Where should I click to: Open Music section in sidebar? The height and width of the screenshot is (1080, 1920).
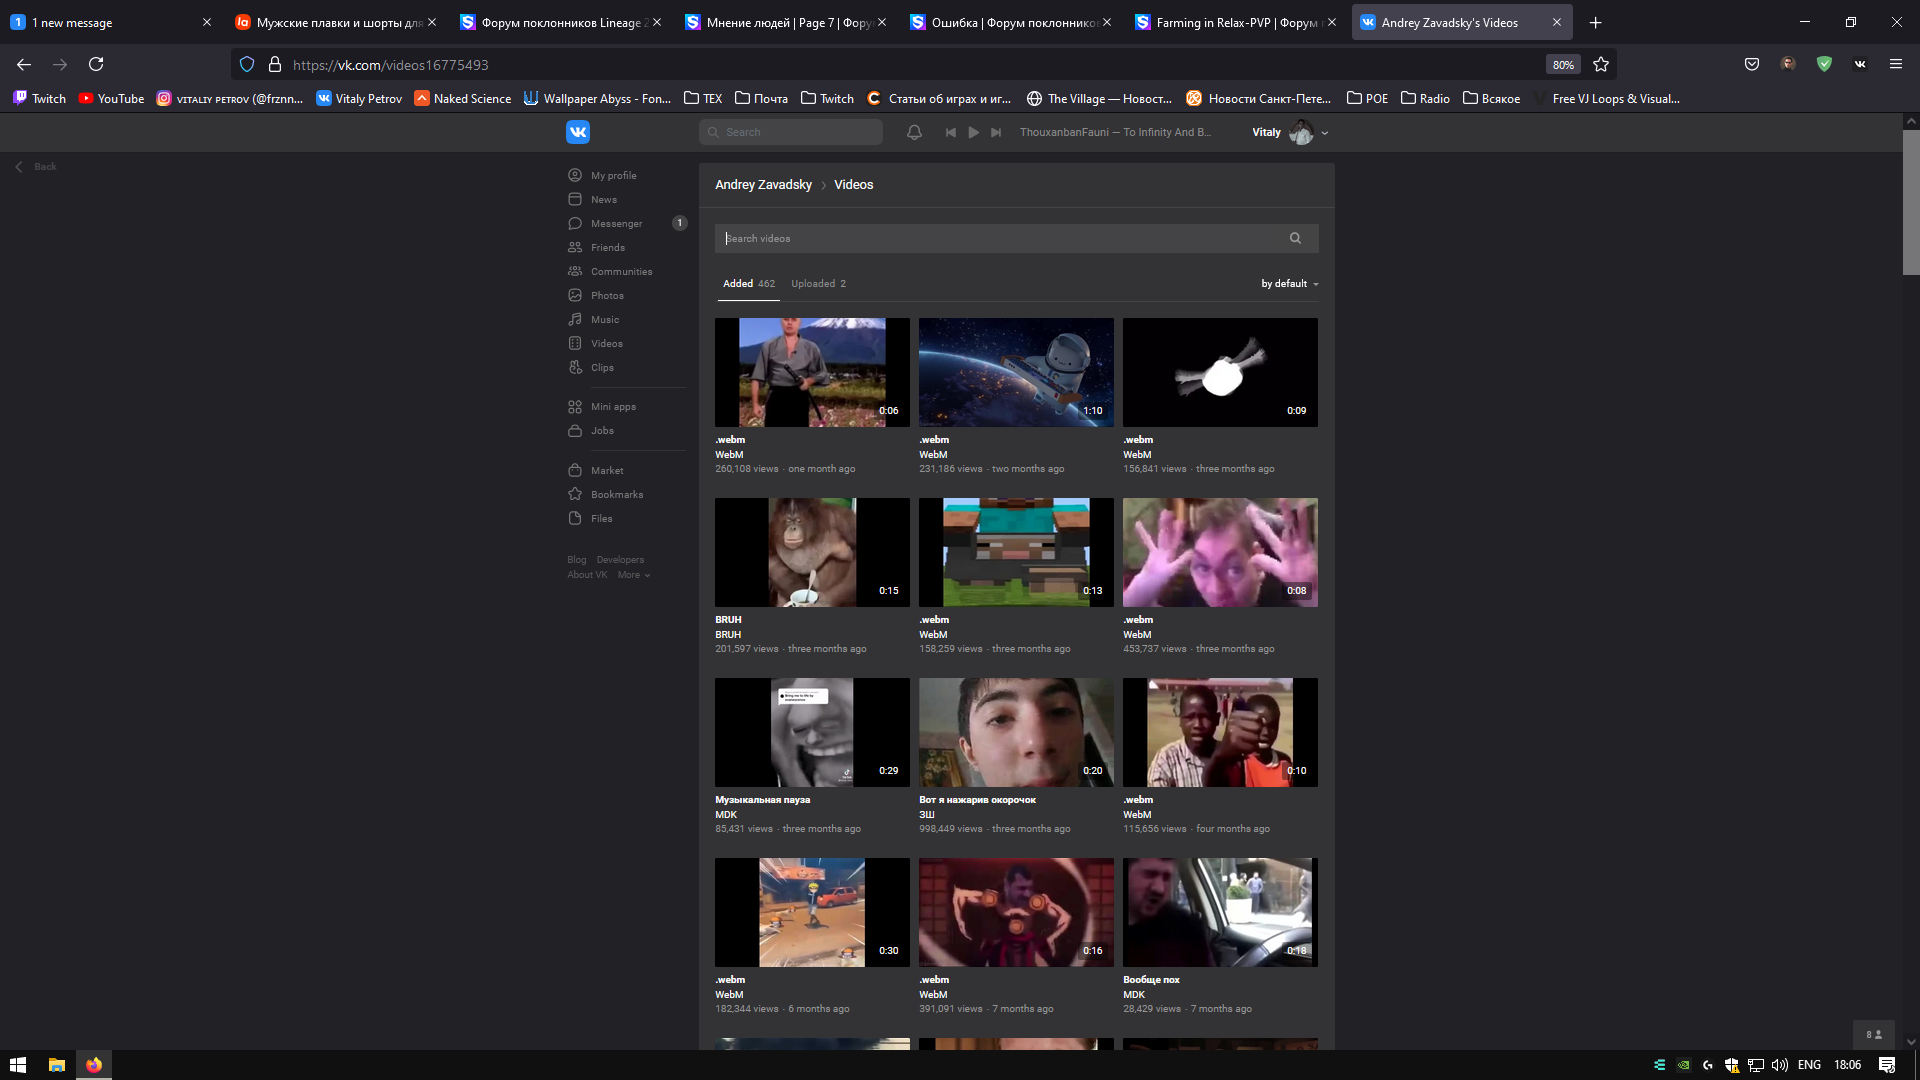[x=604, y=320]
